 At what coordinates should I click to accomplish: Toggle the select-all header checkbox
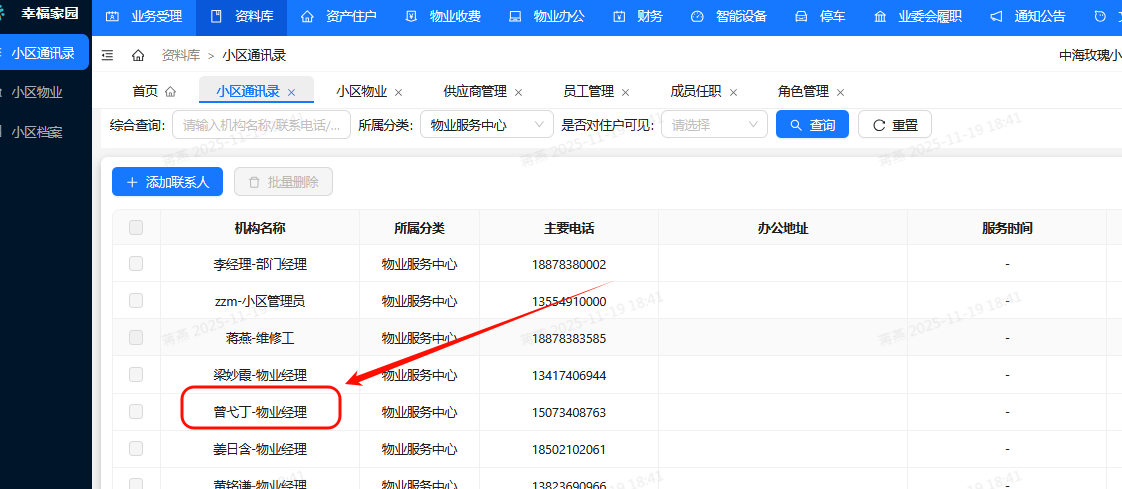tap(136, 228)
